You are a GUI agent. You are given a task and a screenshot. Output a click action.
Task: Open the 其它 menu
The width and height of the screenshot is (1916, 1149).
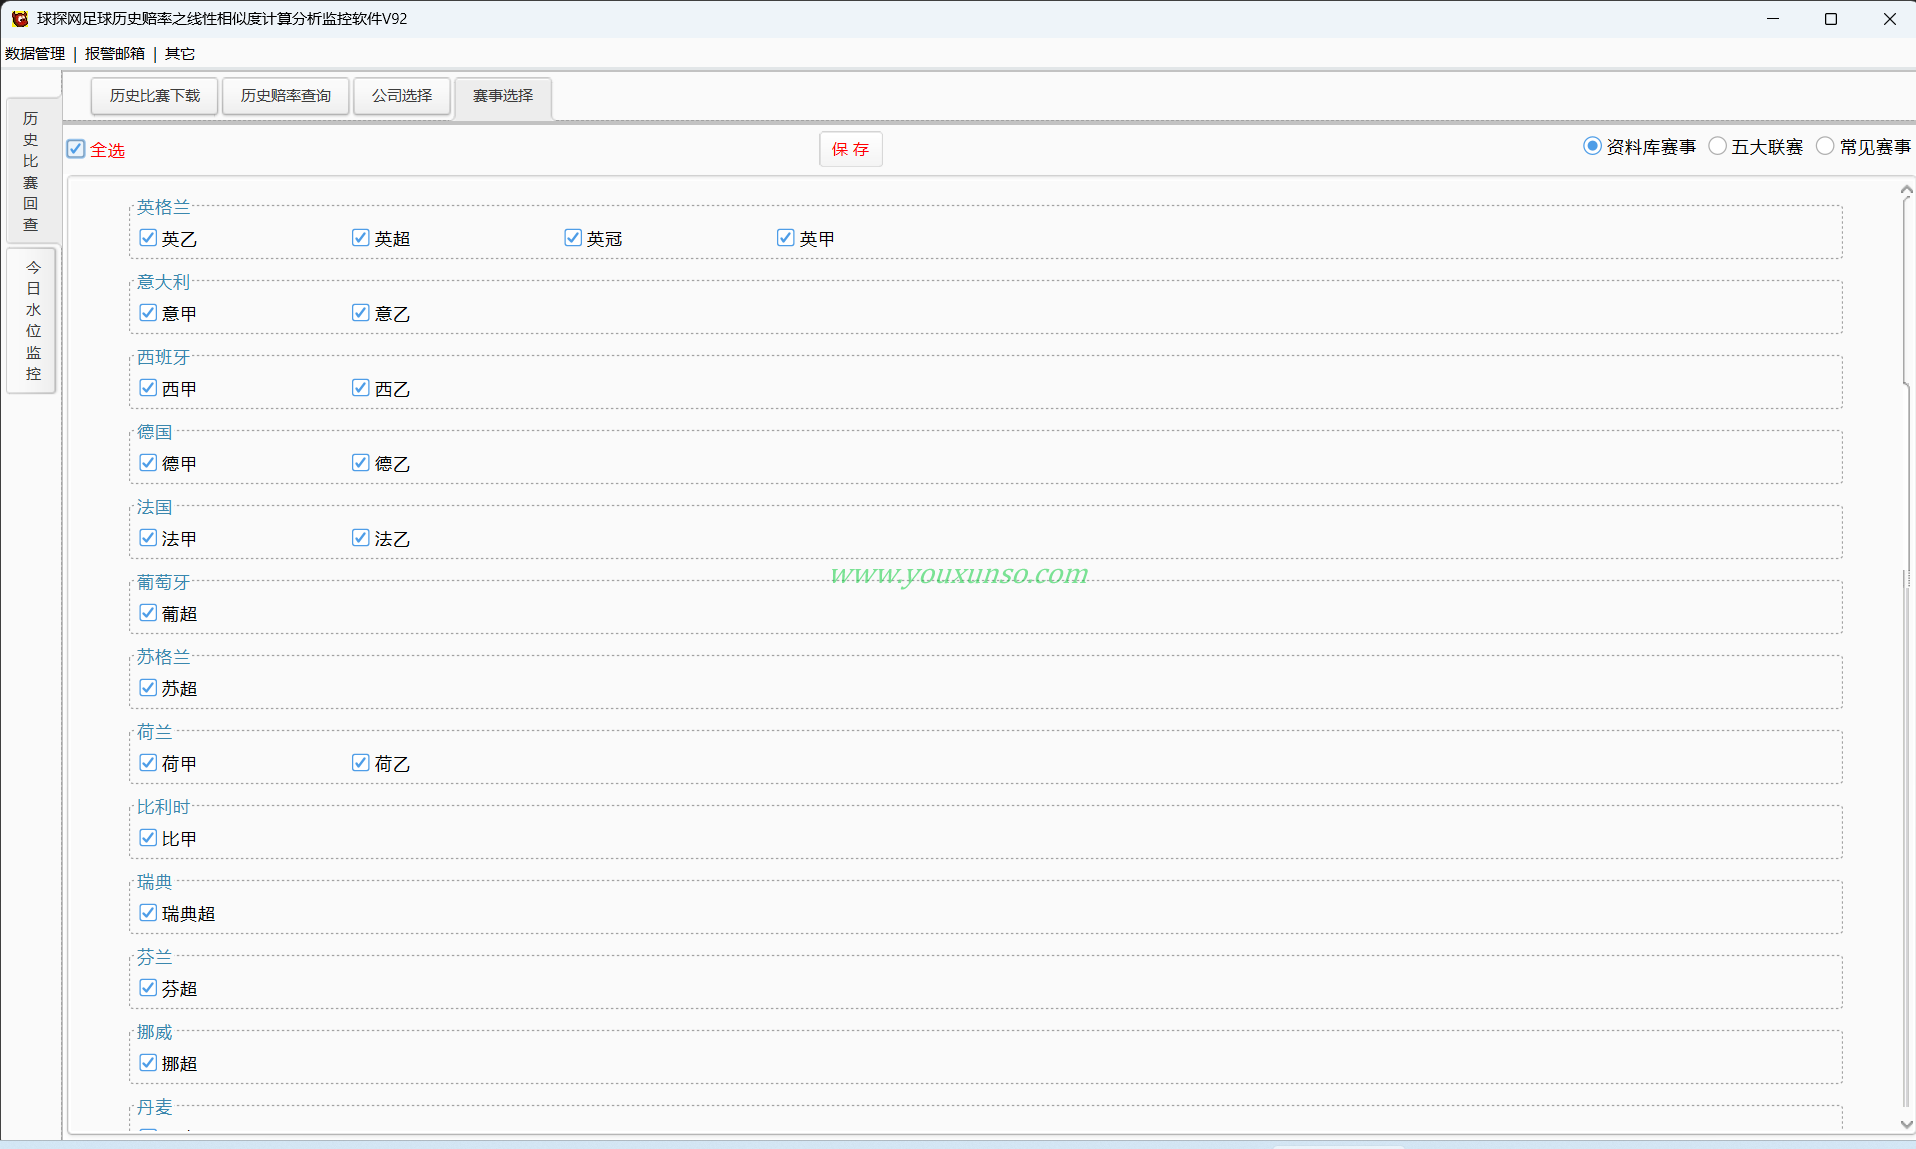(180, 54)
